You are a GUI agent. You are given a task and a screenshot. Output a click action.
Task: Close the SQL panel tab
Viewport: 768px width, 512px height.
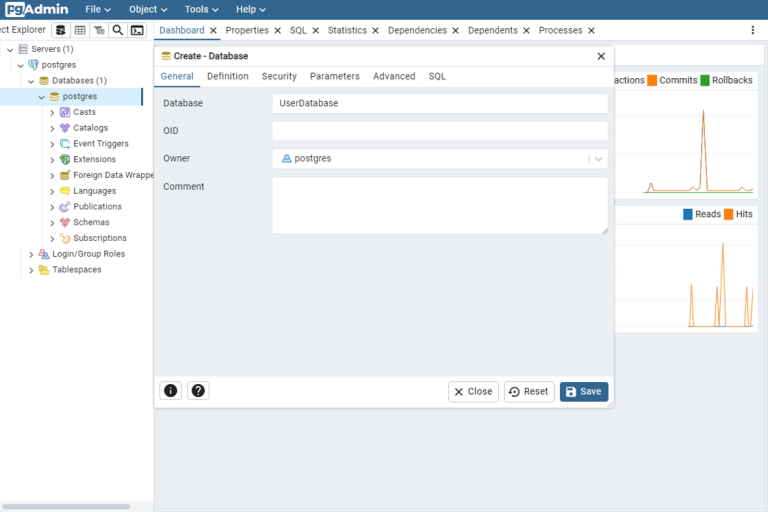316,30
